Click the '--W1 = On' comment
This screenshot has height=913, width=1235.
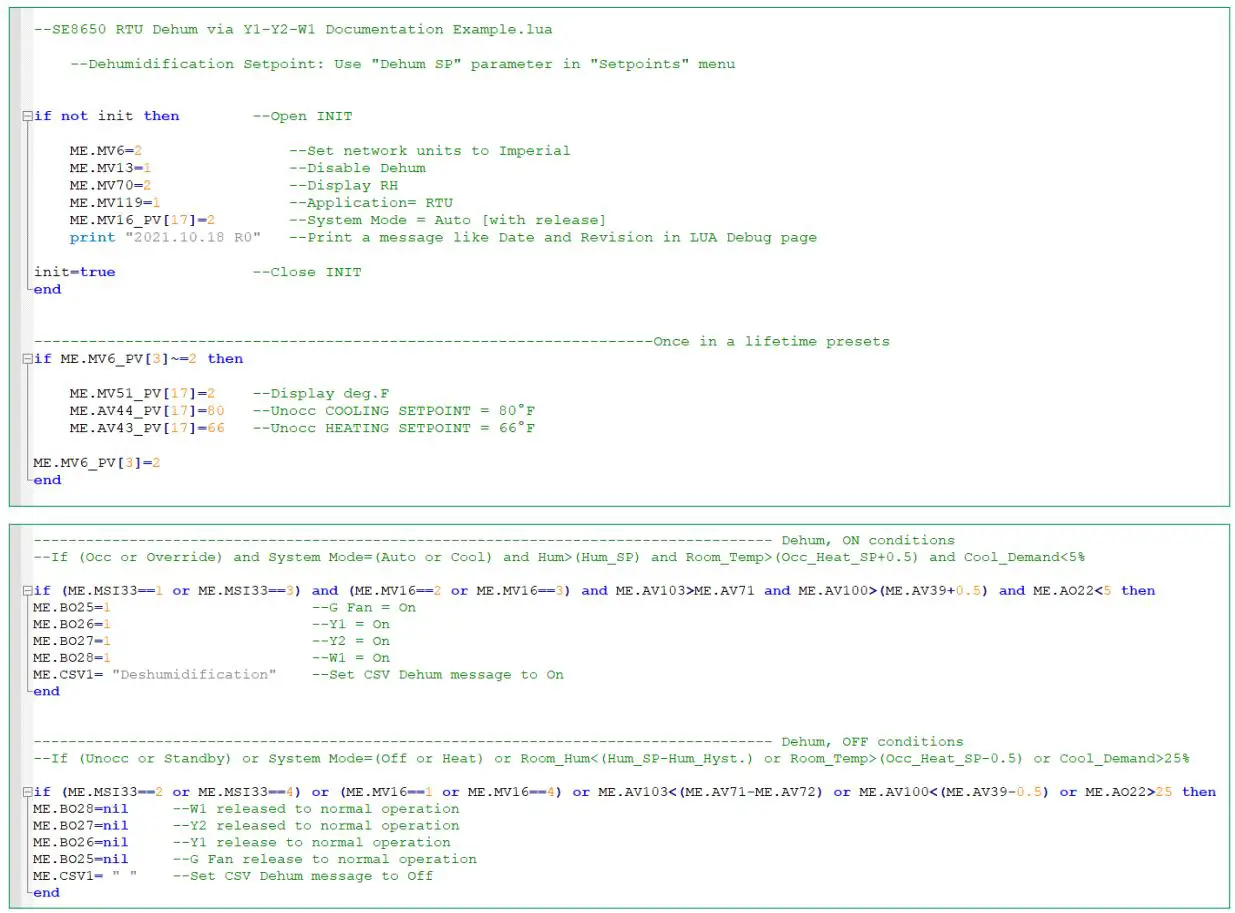click(x=352, y=658)
